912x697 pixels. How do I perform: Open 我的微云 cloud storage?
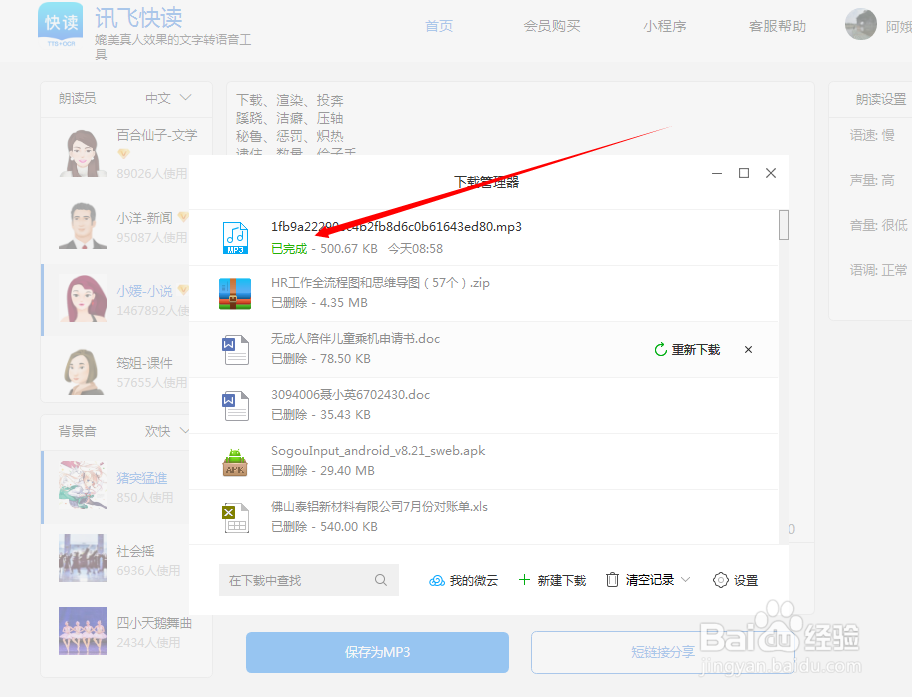(x=463, y=580)
